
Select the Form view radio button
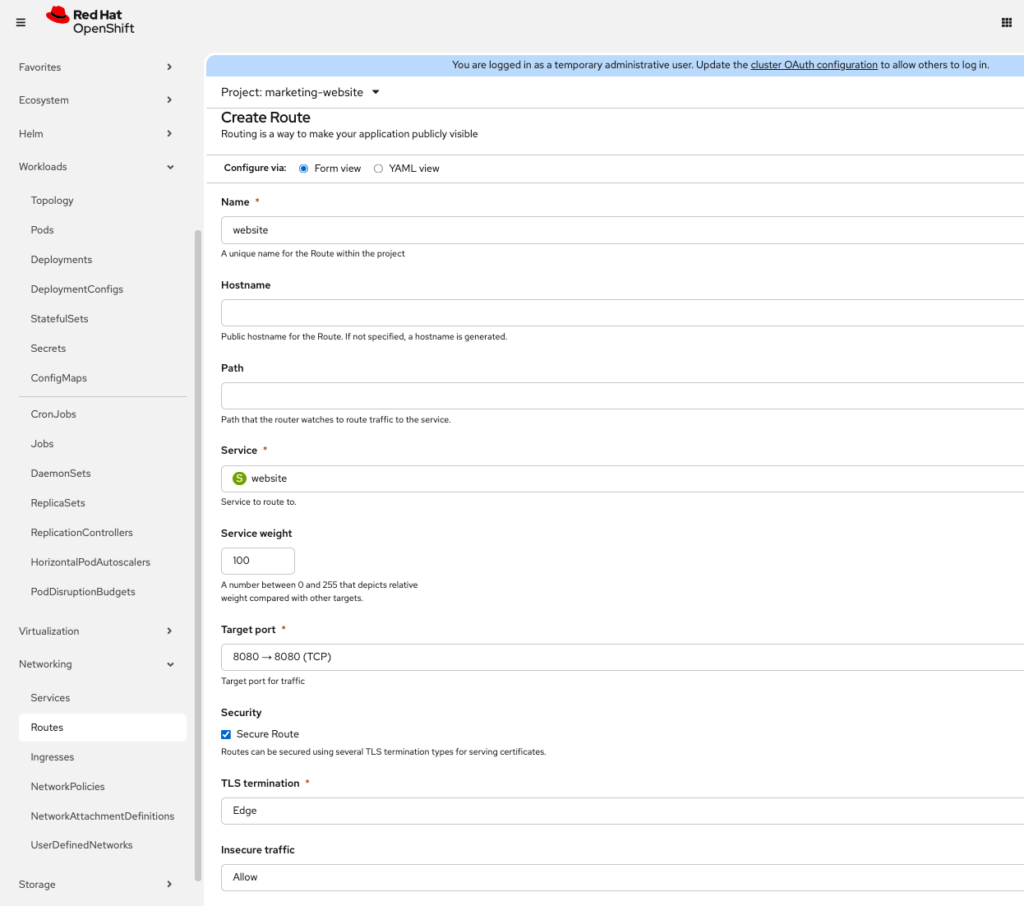click(x=304, y=168)
